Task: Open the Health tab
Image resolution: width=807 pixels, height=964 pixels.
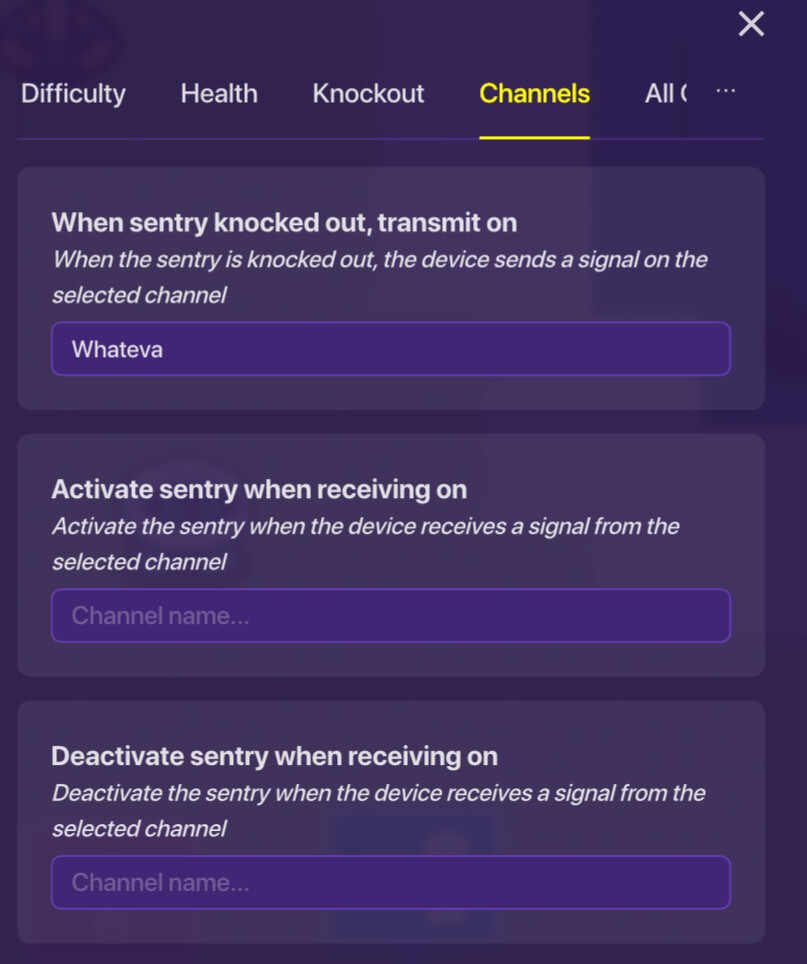Action: point(219,94)
